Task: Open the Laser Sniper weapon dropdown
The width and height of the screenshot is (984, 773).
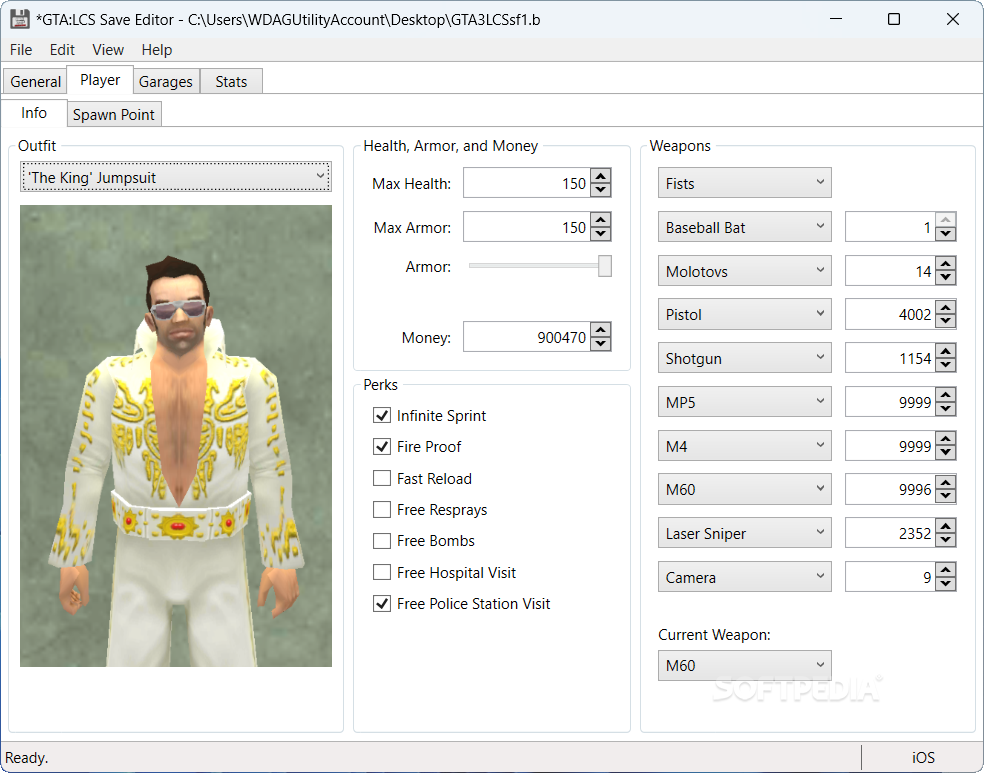Action: [x=744, y=533]
